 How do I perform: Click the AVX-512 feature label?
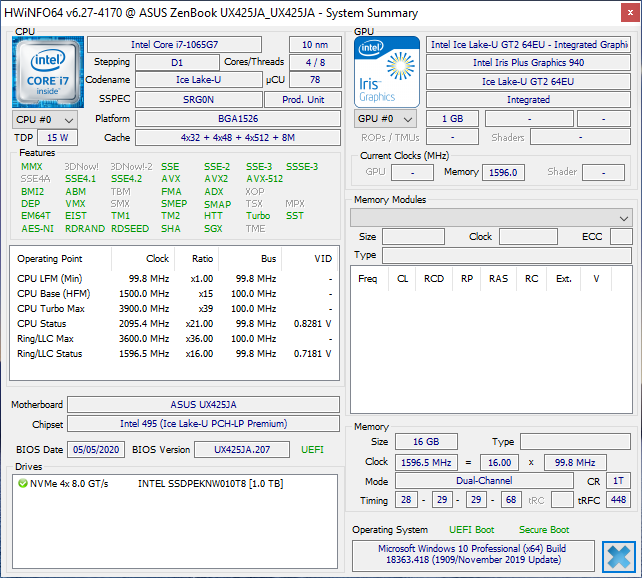(264, 179)
